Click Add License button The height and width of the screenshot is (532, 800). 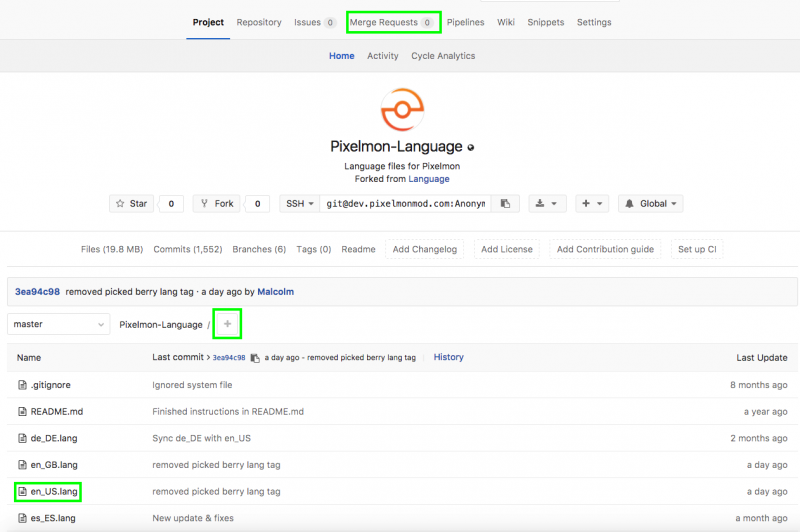[507, 249]
